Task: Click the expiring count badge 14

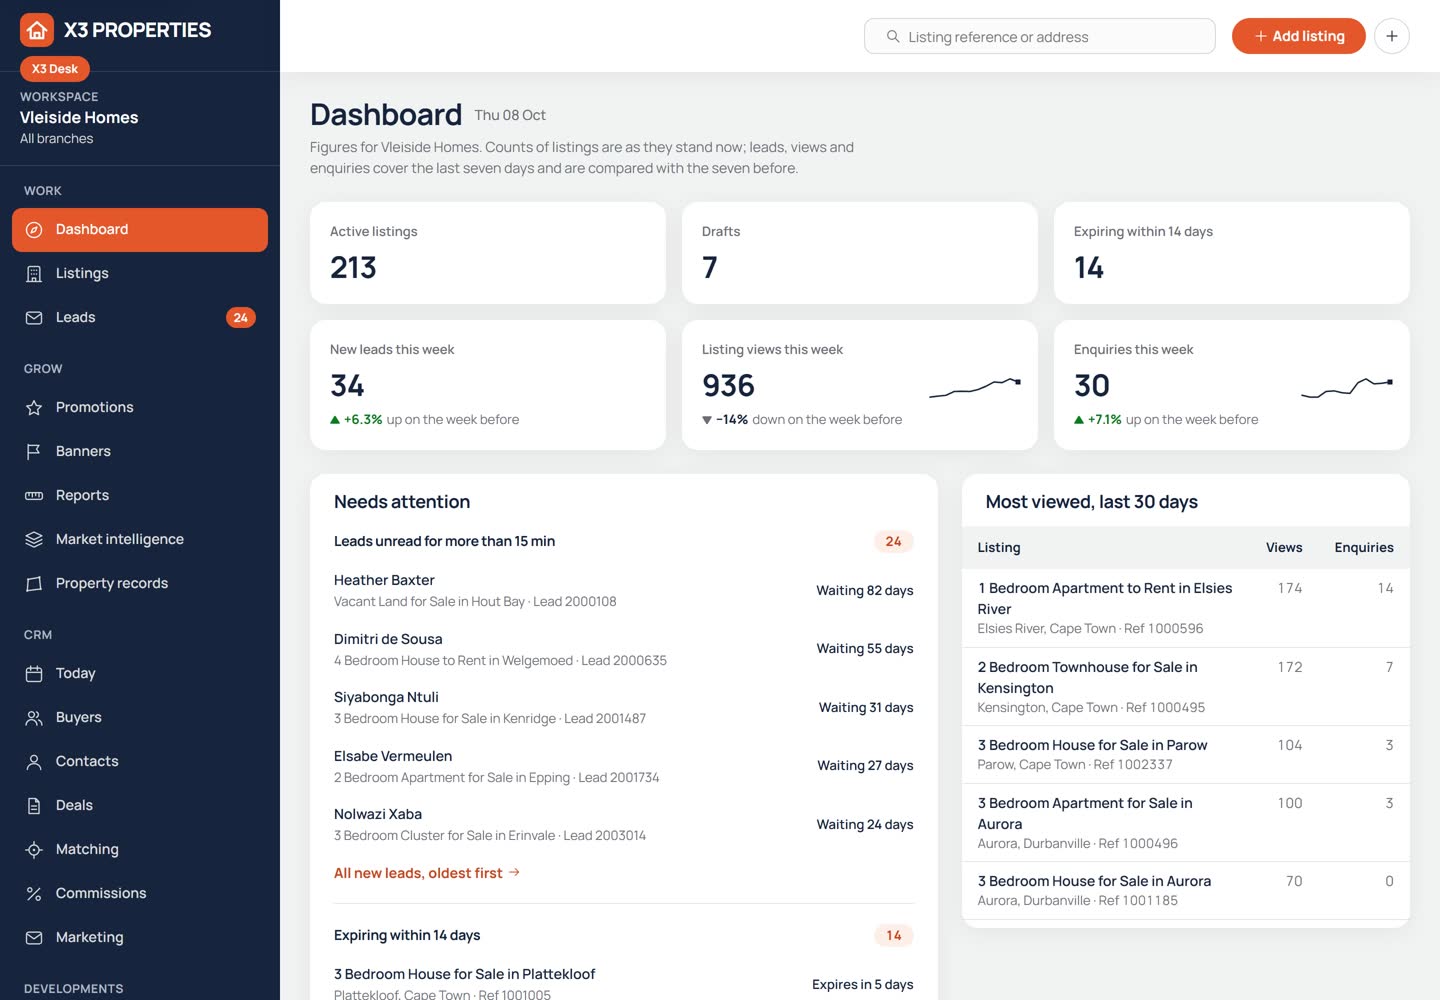Action: tap(894, 936)
